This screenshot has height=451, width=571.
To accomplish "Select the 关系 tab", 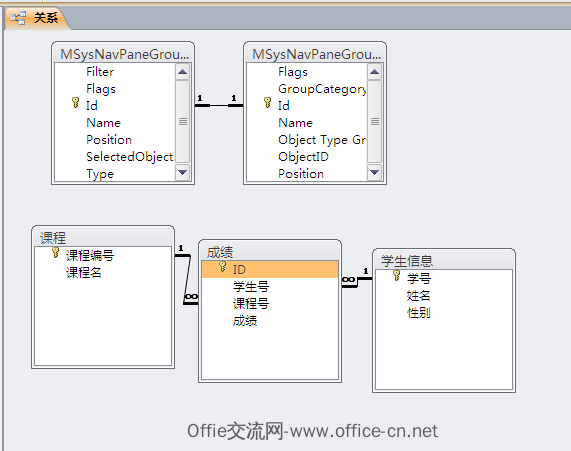I will tap(36, 18).
